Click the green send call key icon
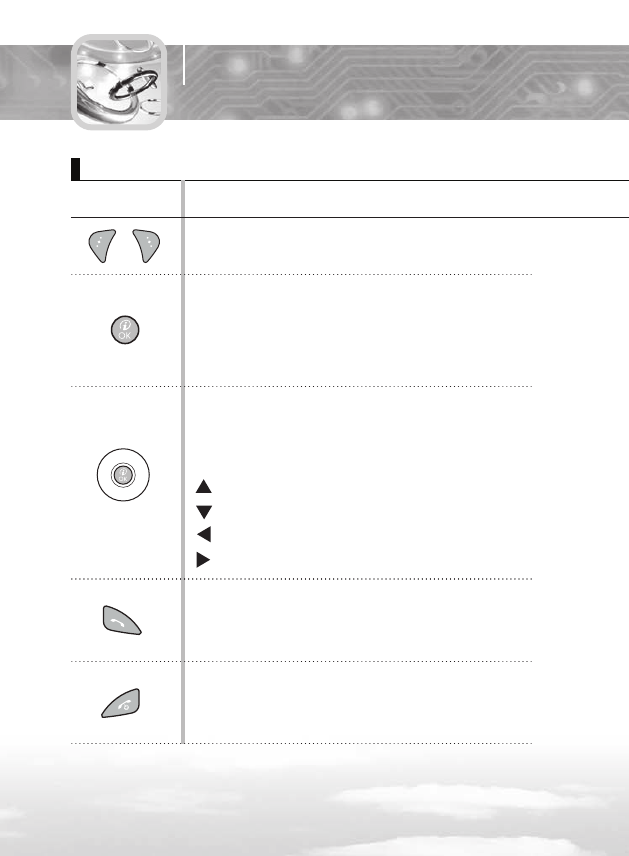 [122, 620]
